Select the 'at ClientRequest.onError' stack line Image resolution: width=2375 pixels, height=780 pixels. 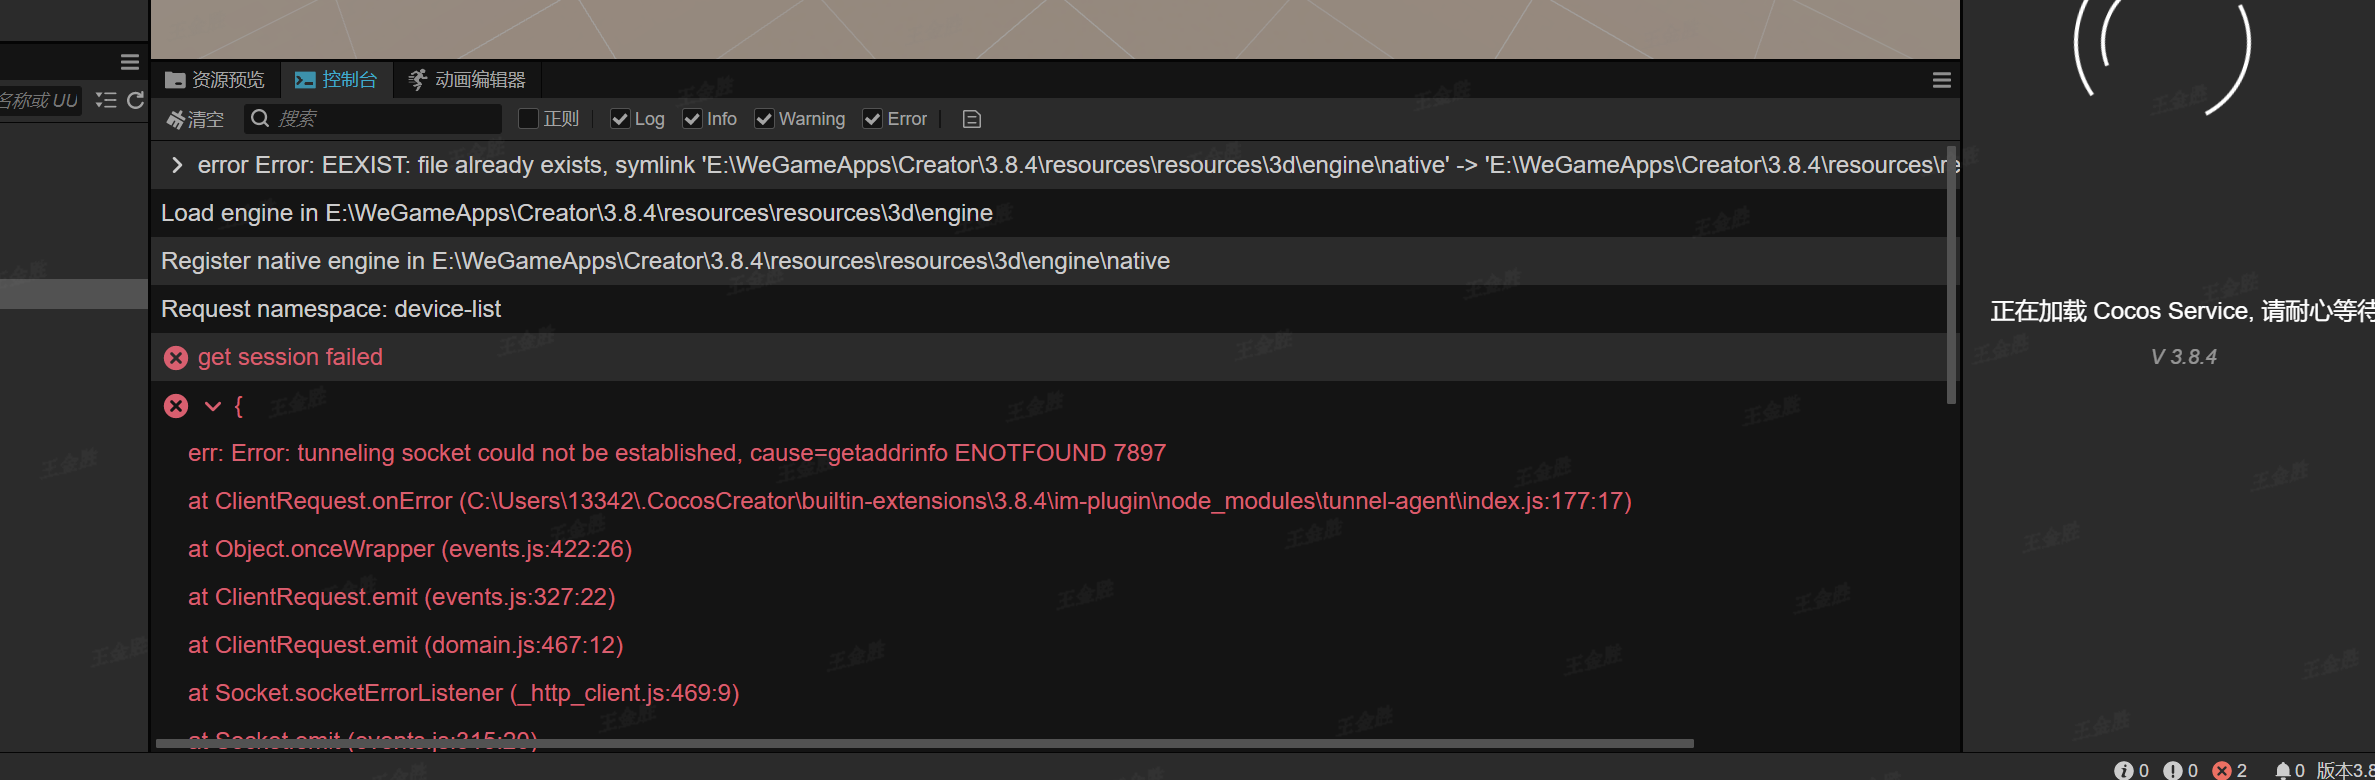coord(910,501)
